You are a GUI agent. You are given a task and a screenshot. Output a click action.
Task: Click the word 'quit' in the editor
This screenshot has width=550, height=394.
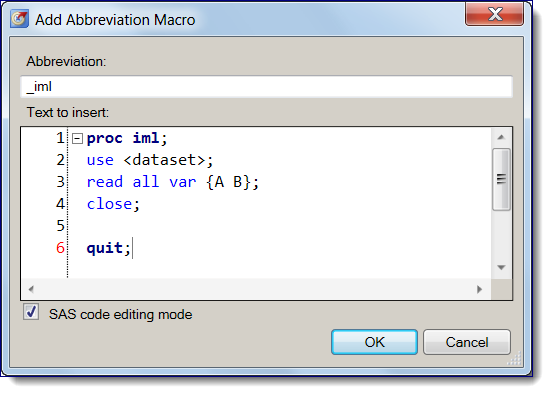(105, 248)
